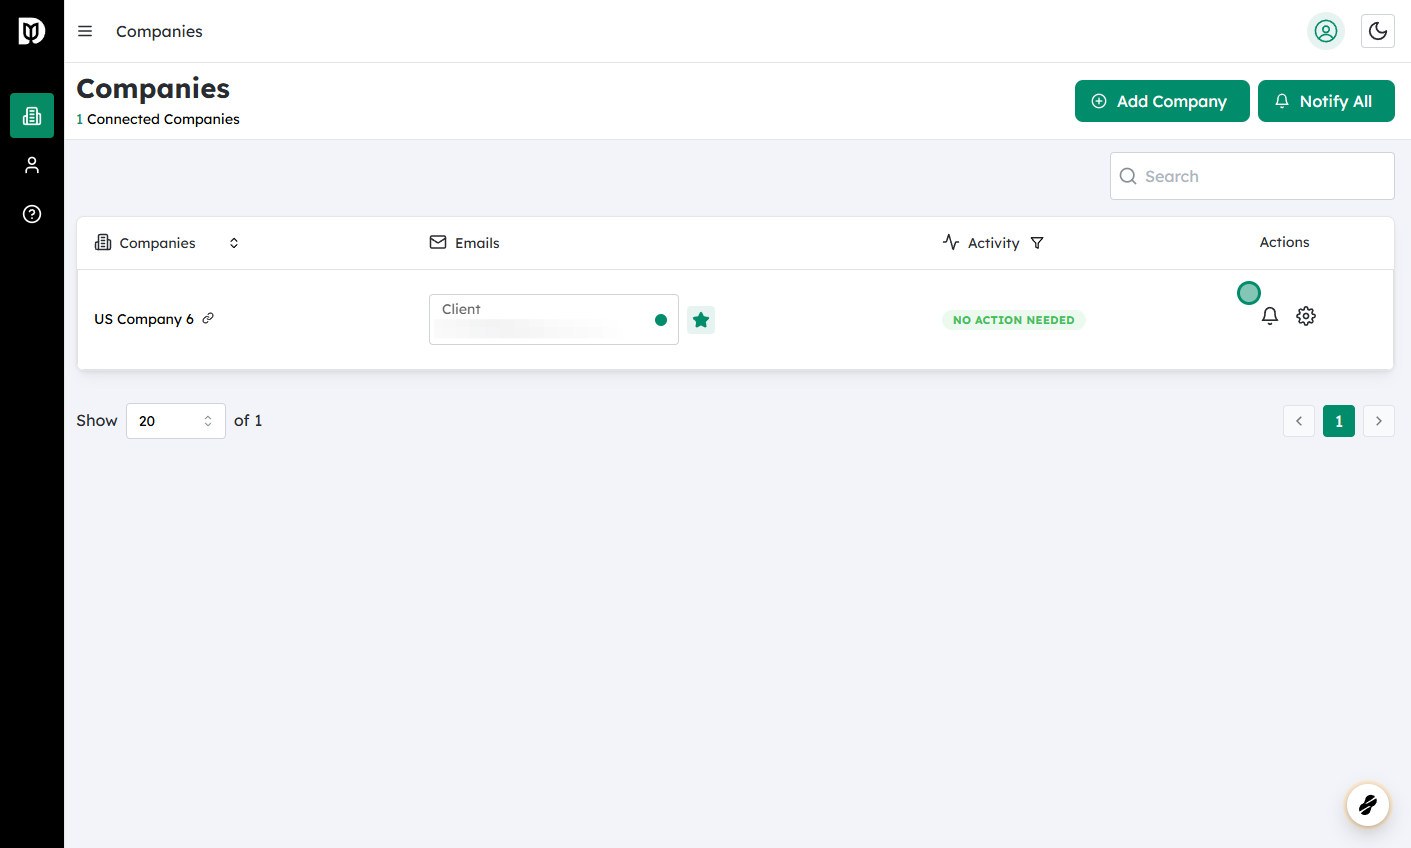Image resolution: width=1411 pixels, height=848 pixels.
Task: Click the Emails column header
Action: click(x=463, y=242)
